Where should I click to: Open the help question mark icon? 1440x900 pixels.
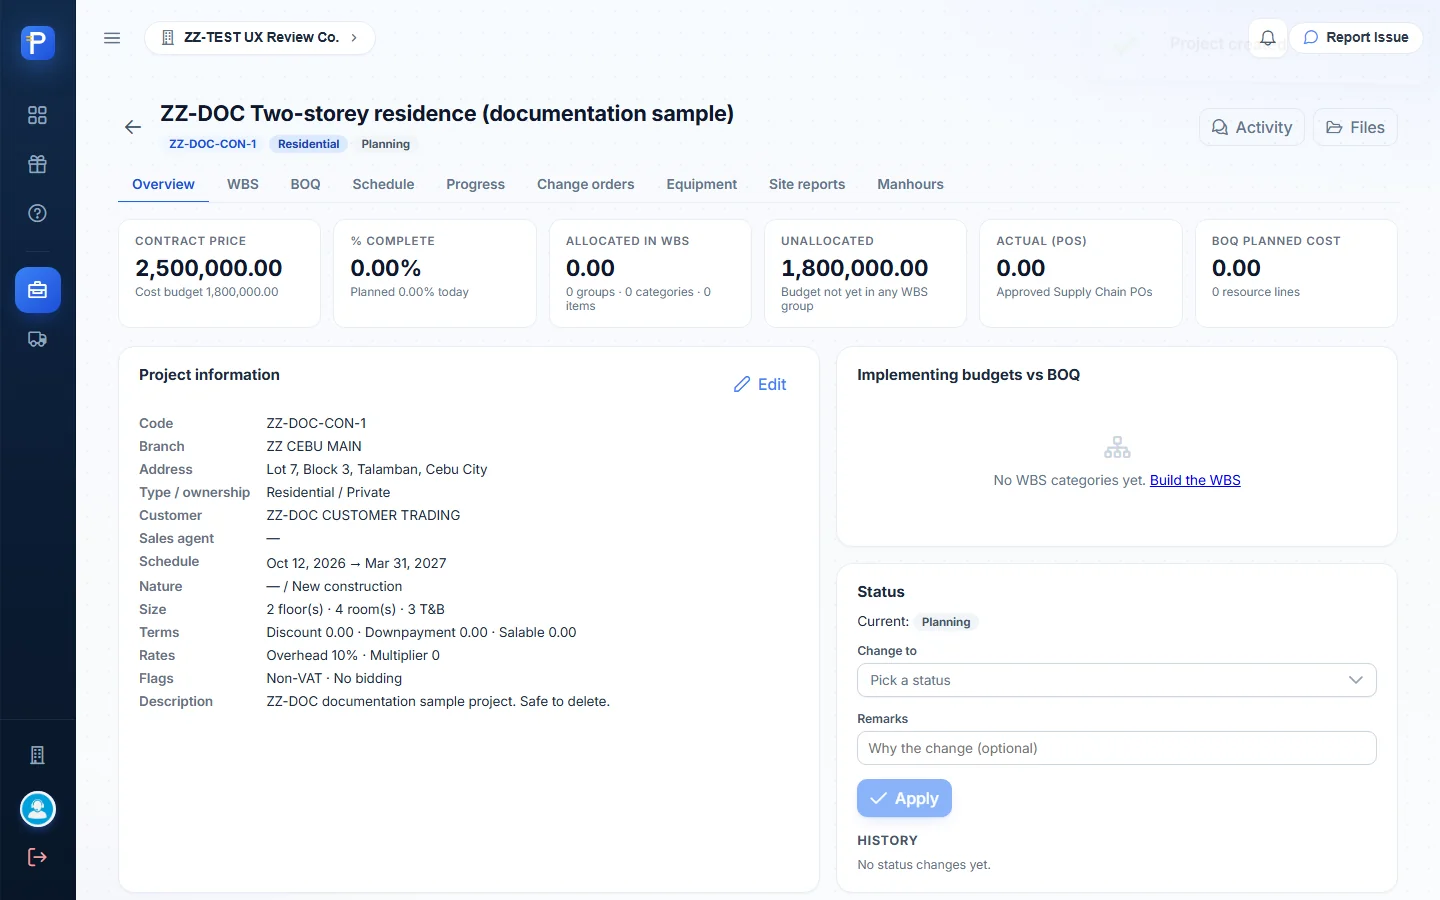38,213
